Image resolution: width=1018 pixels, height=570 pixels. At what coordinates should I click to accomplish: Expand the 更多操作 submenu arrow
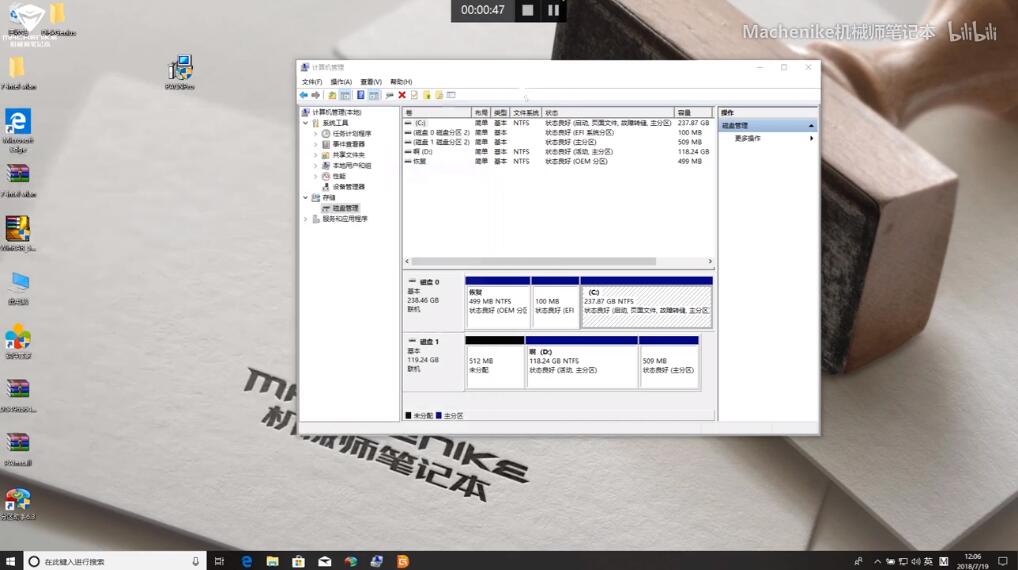click(x=812, y=138)
